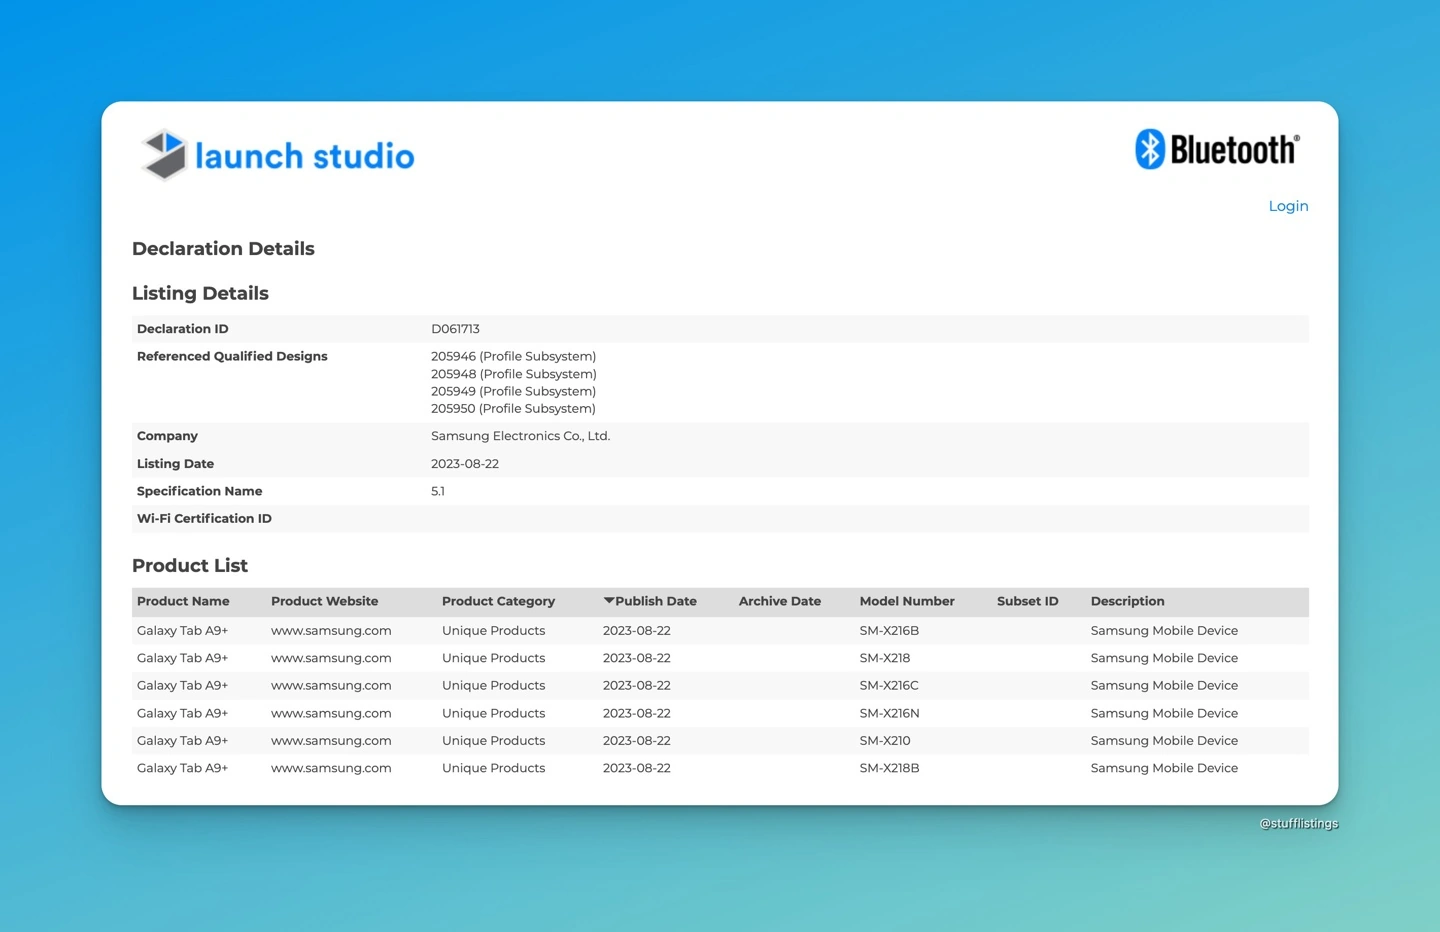
Task: Sort by the Product Name column header
Action: coord(183,601)
